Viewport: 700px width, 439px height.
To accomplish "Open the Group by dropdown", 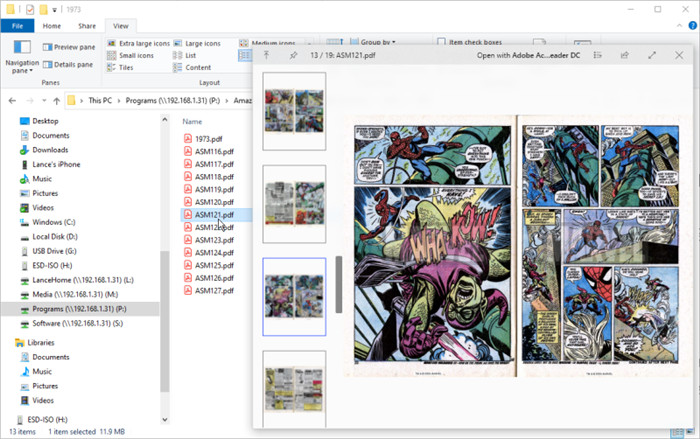I will 373,42.
